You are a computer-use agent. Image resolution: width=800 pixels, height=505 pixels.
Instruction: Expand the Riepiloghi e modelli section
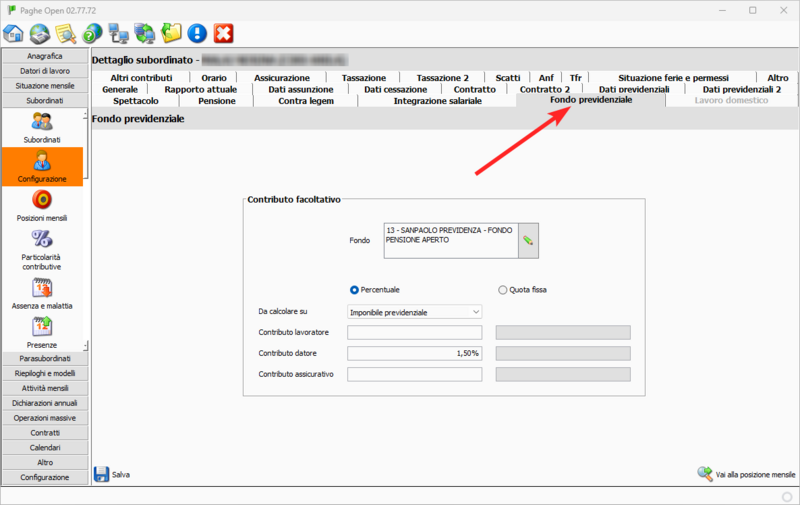tap(44, 373)
